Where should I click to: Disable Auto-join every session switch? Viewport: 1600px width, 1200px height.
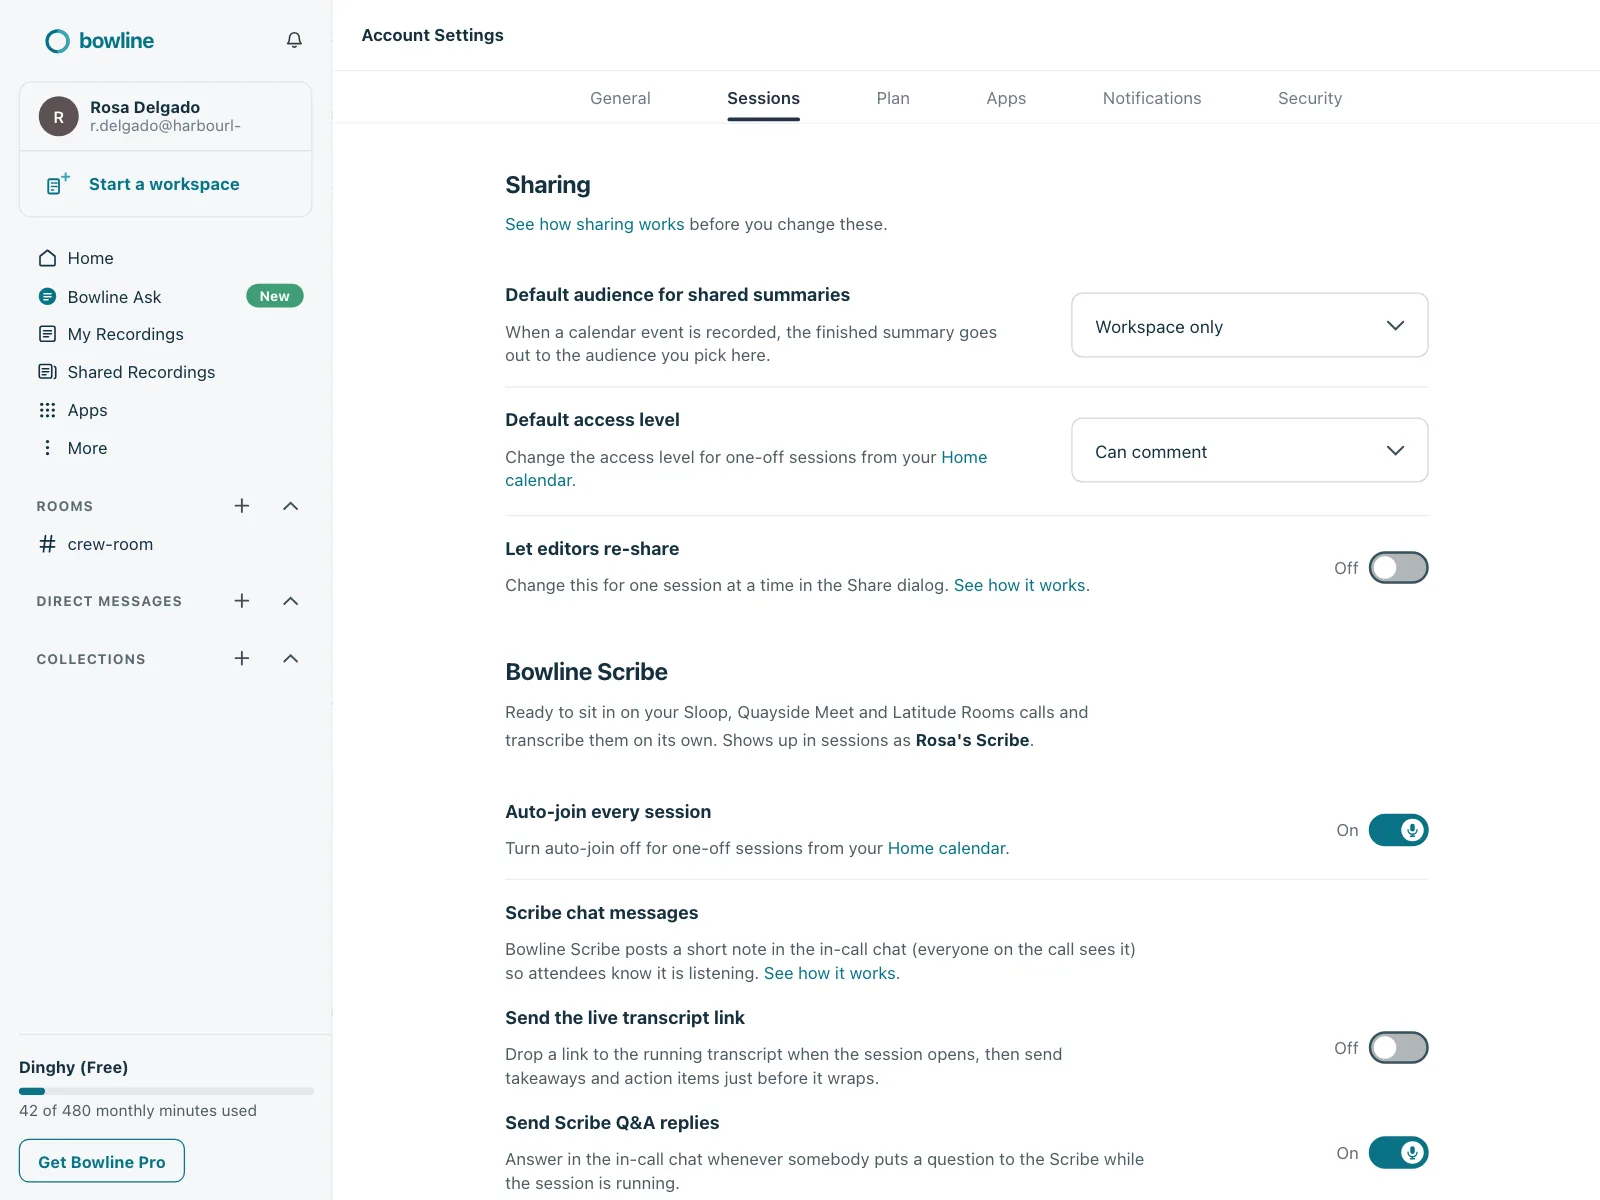[1398, 830]
